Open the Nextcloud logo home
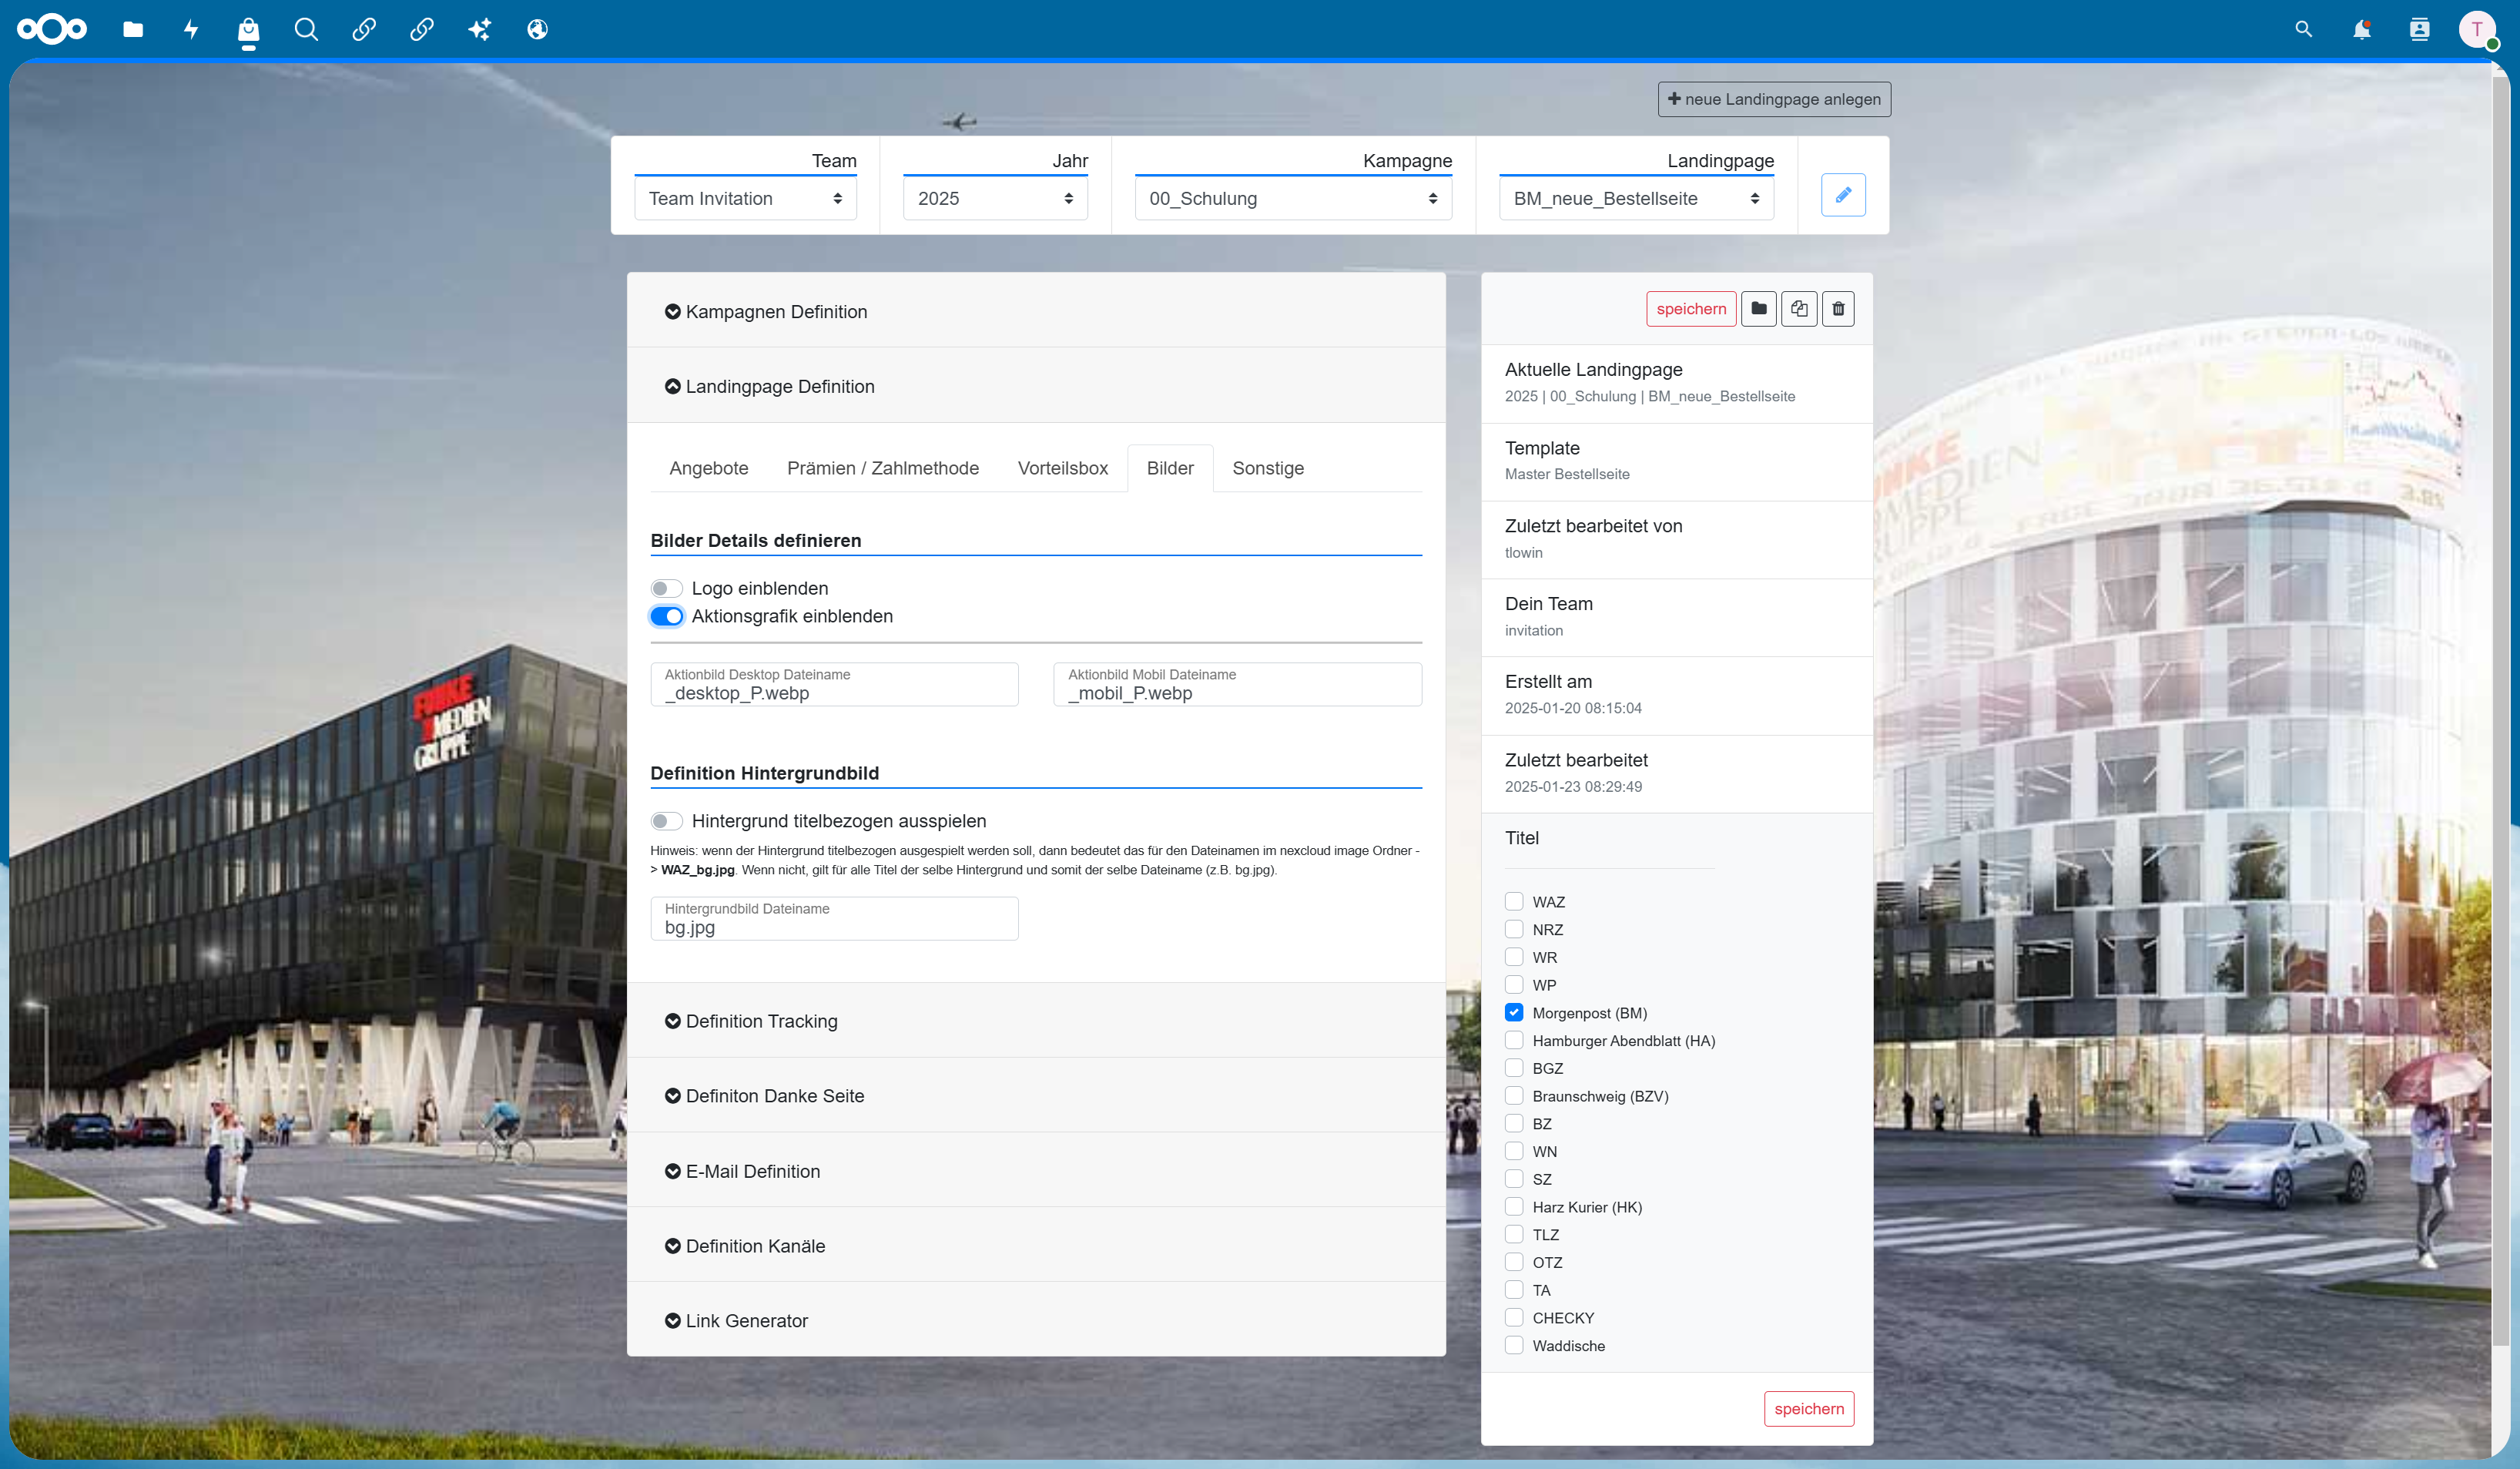The image size is (2520, 1469). click(52, 29)
